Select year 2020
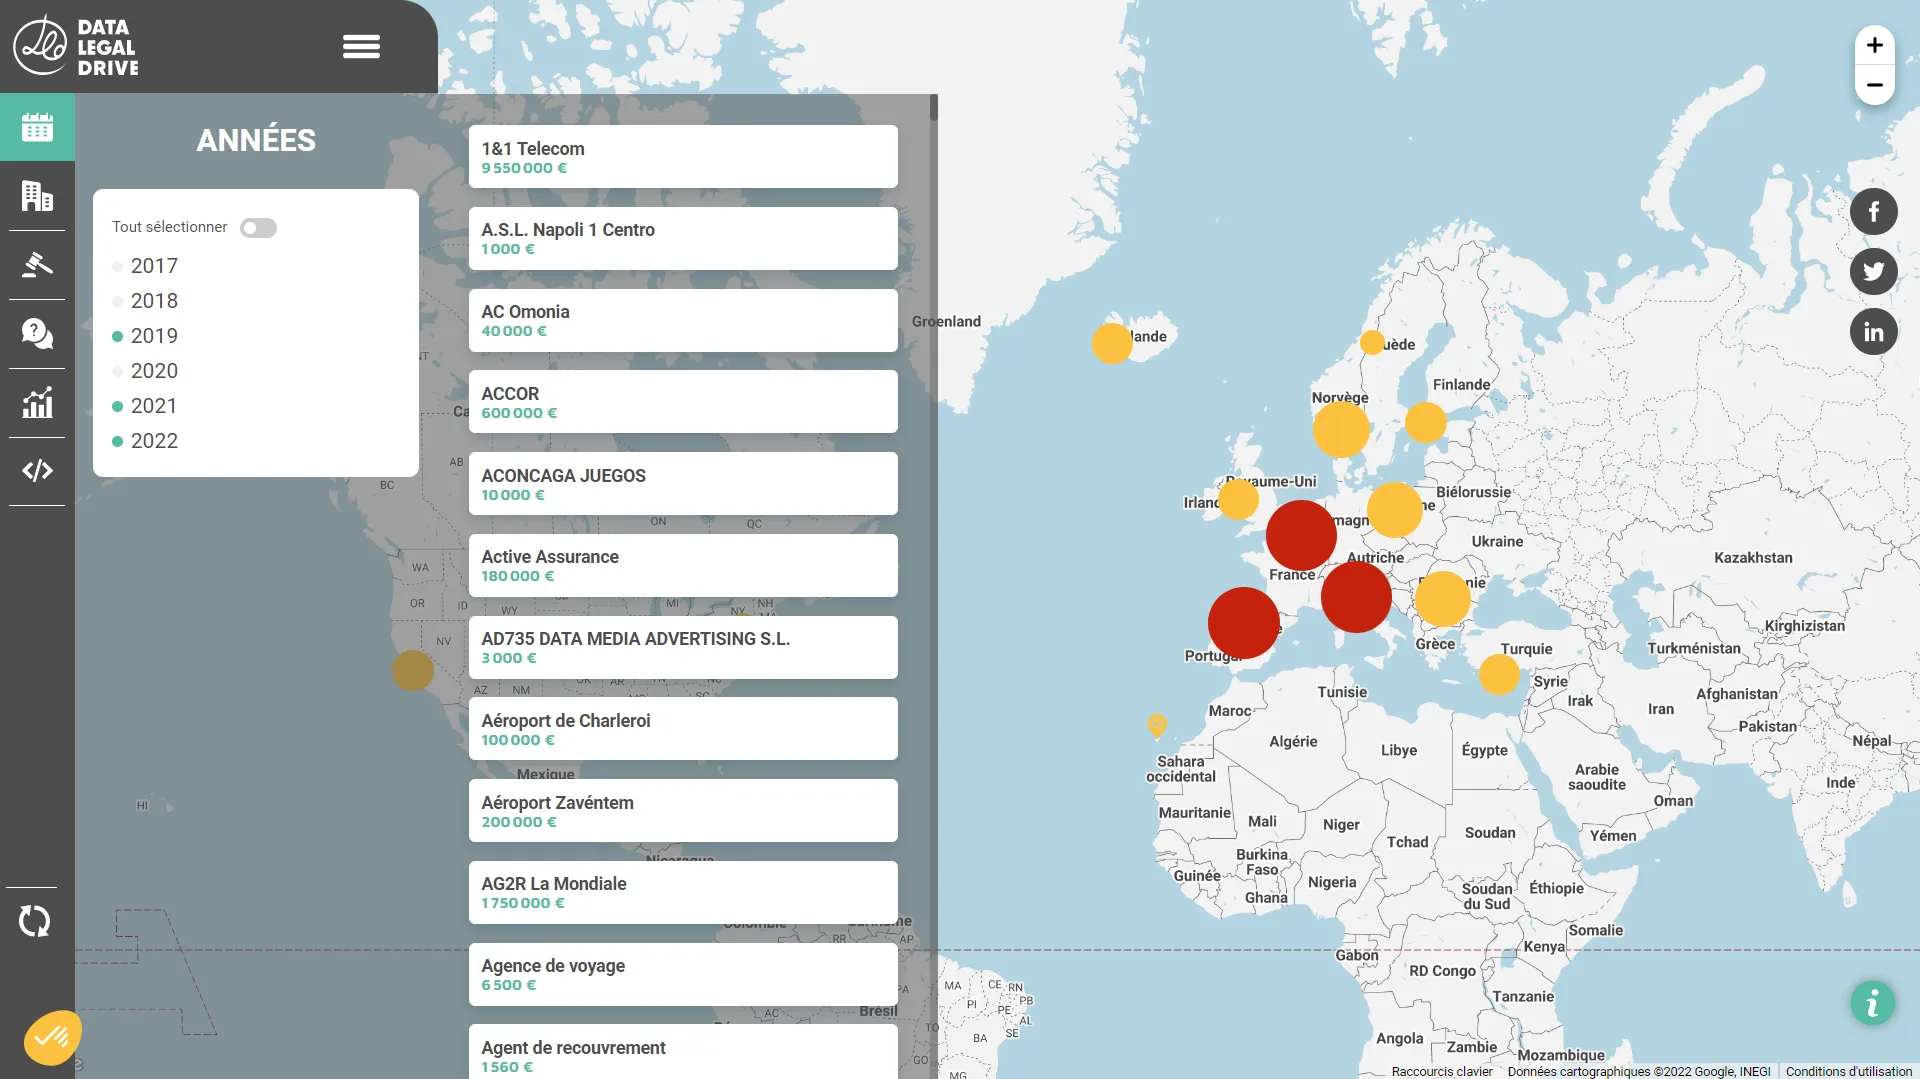Image resolution: width=1920 pixels, height=1079 pixels. pyautogui.click(x=145, y=371)
